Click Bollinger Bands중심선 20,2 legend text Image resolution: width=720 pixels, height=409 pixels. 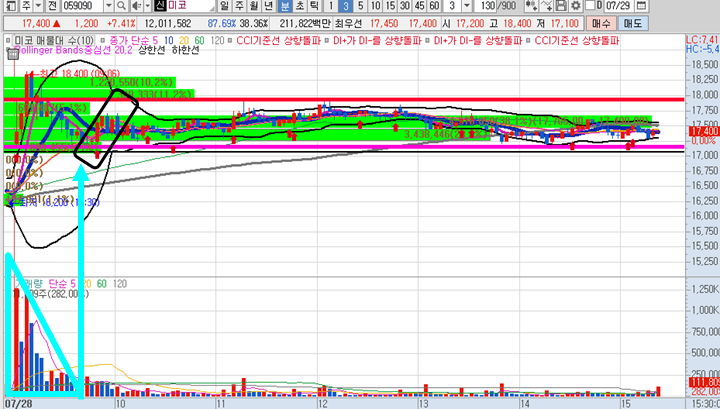coord(73,50)
